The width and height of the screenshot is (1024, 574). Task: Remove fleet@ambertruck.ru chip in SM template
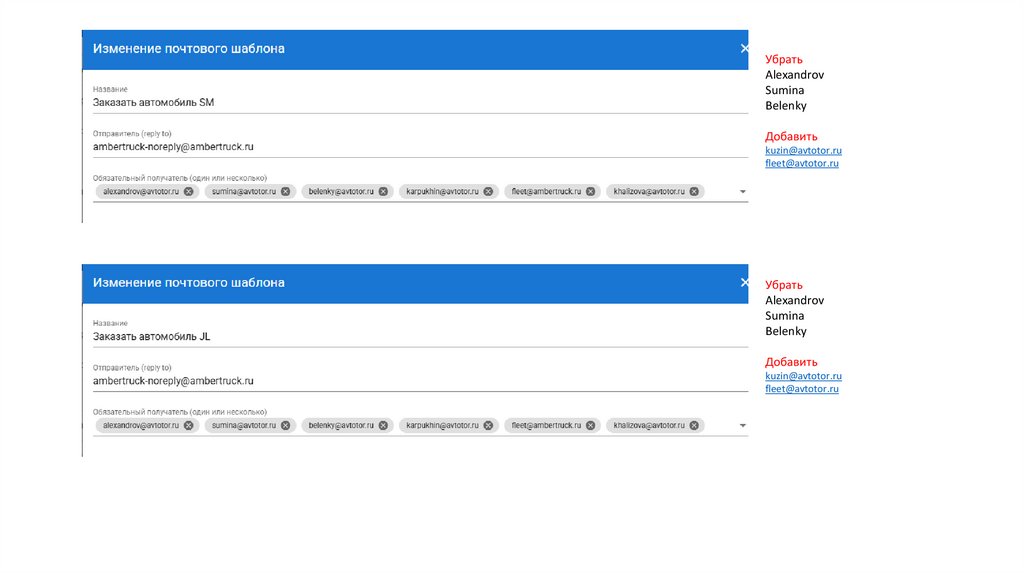pyautogui.click(x=590, y=191)
